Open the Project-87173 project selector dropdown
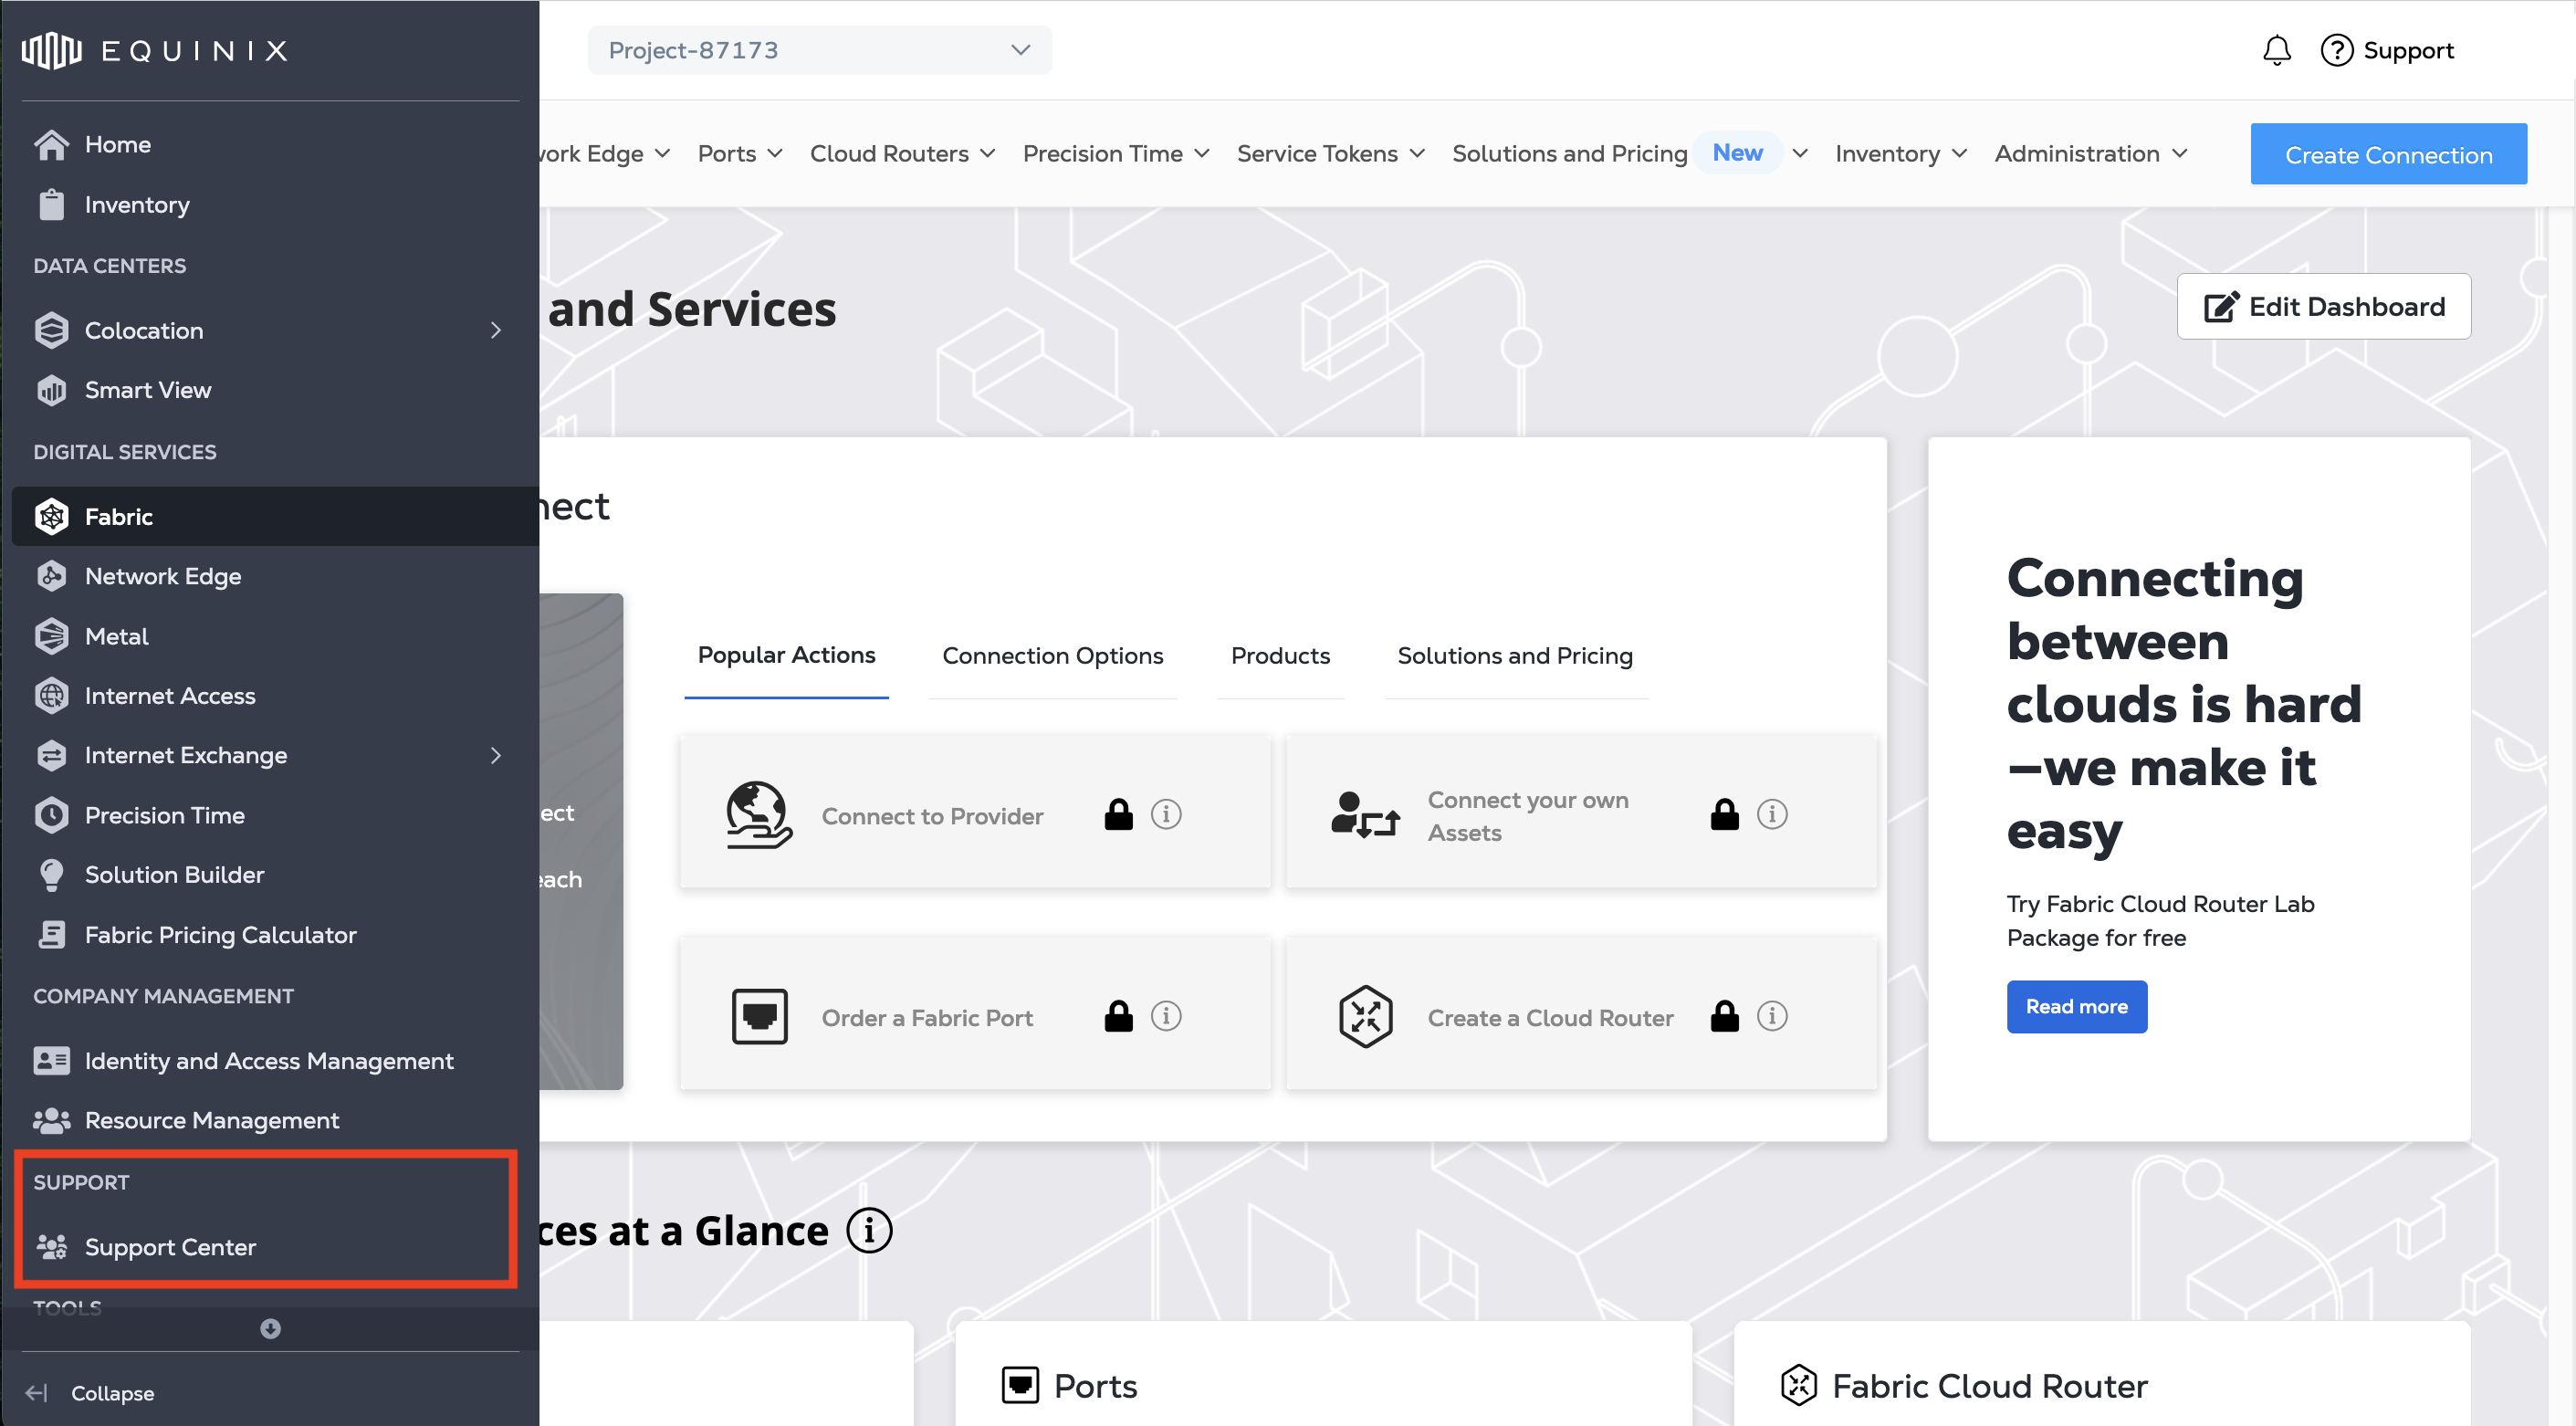The image size is (2576, 1426). 819,50
